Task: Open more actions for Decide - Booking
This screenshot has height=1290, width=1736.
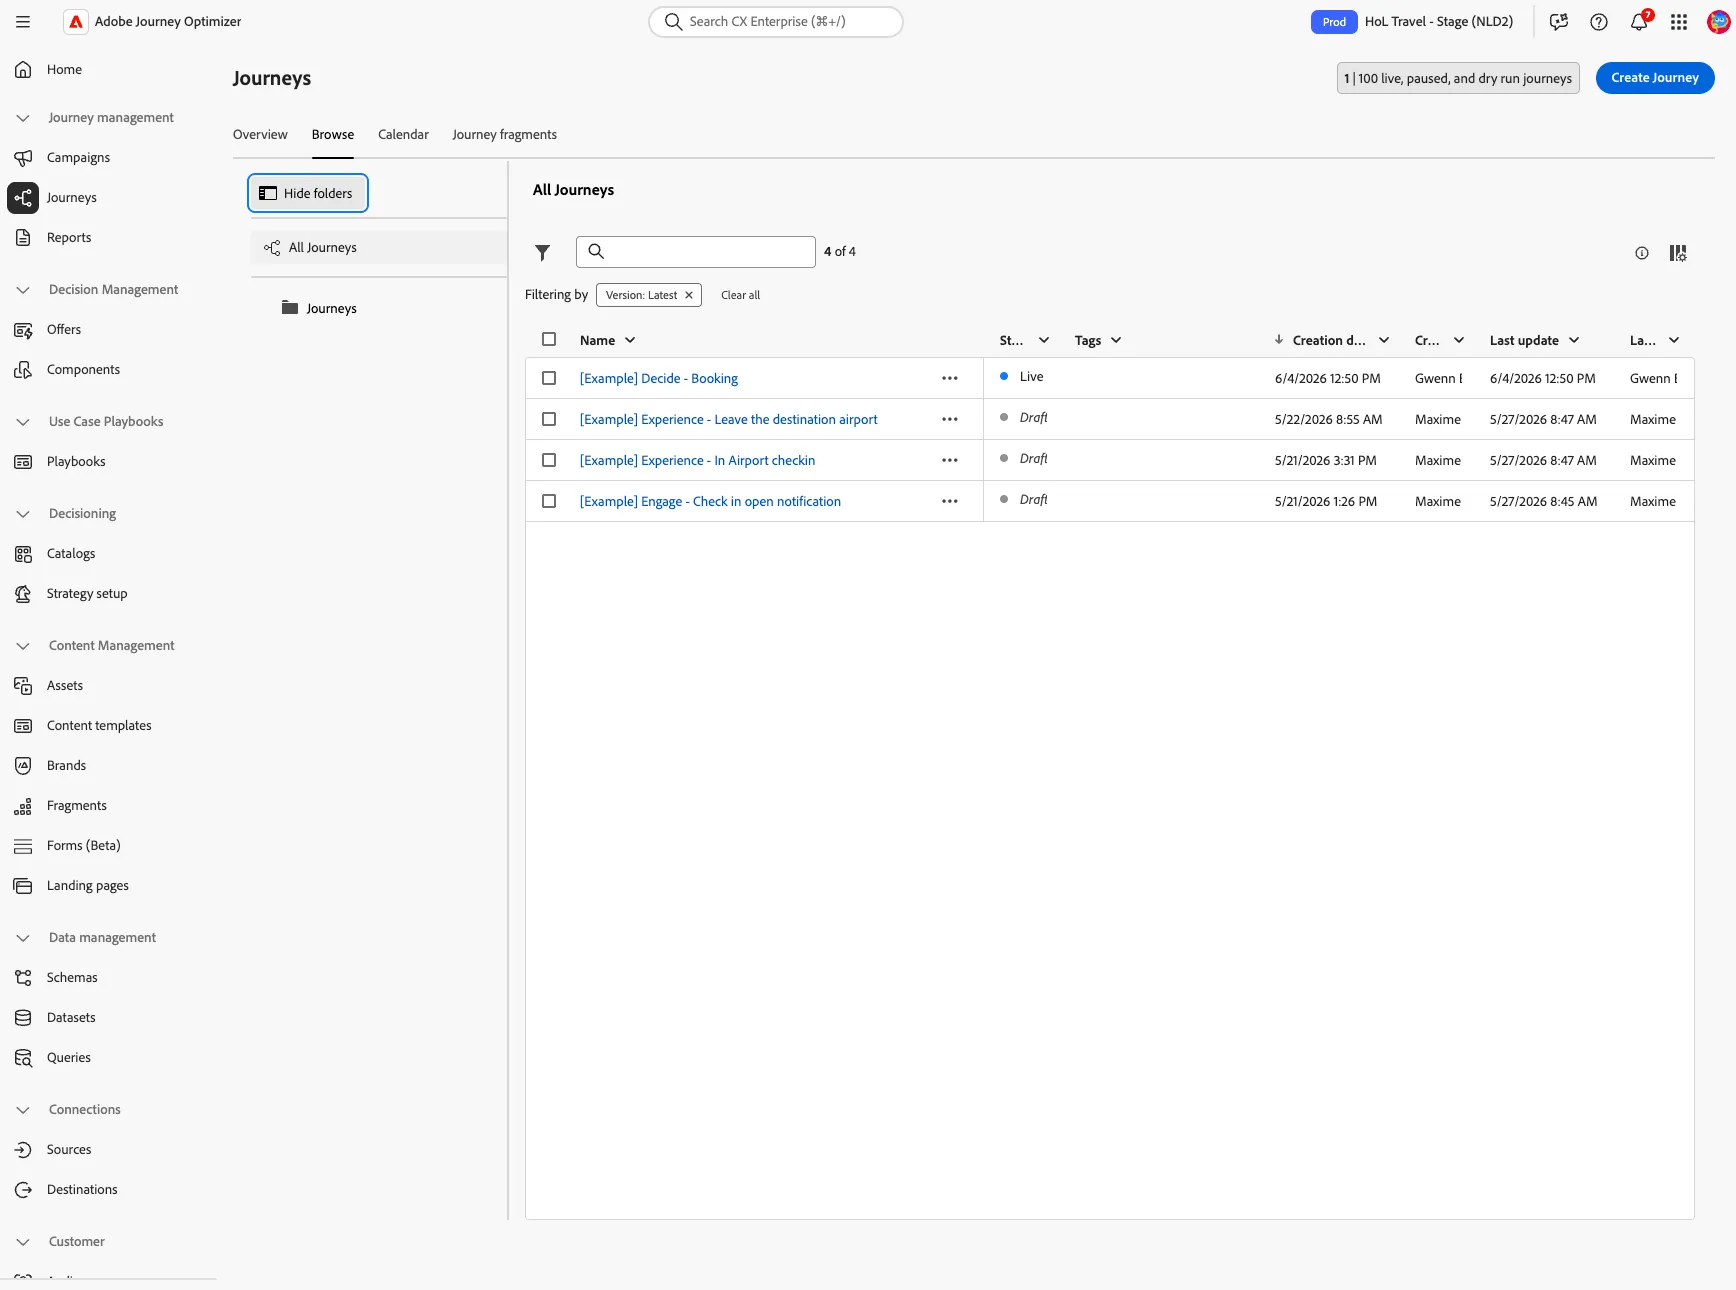Action: coord(950,378)
